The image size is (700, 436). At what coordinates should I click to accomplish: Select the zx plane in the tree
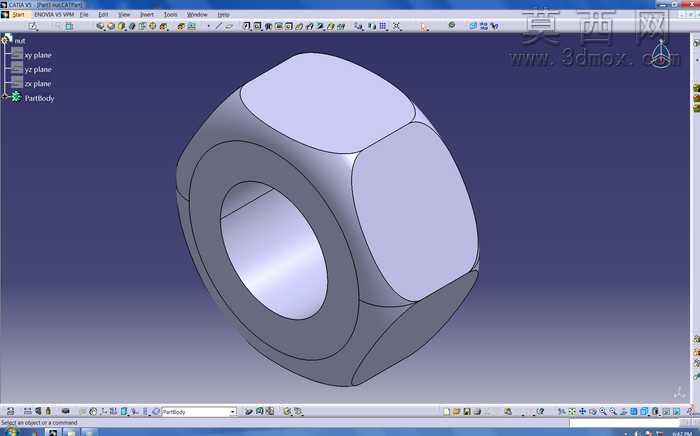38,84
